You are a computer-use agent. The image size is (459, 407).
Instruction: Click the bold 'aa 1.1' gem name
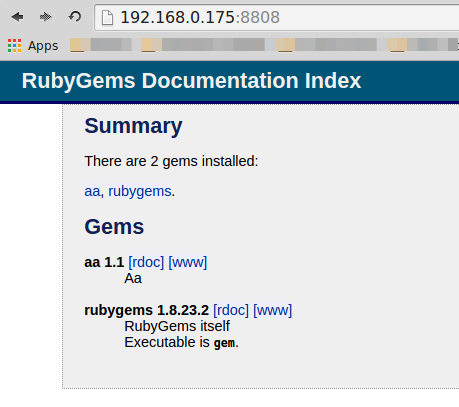click(104, 262)
